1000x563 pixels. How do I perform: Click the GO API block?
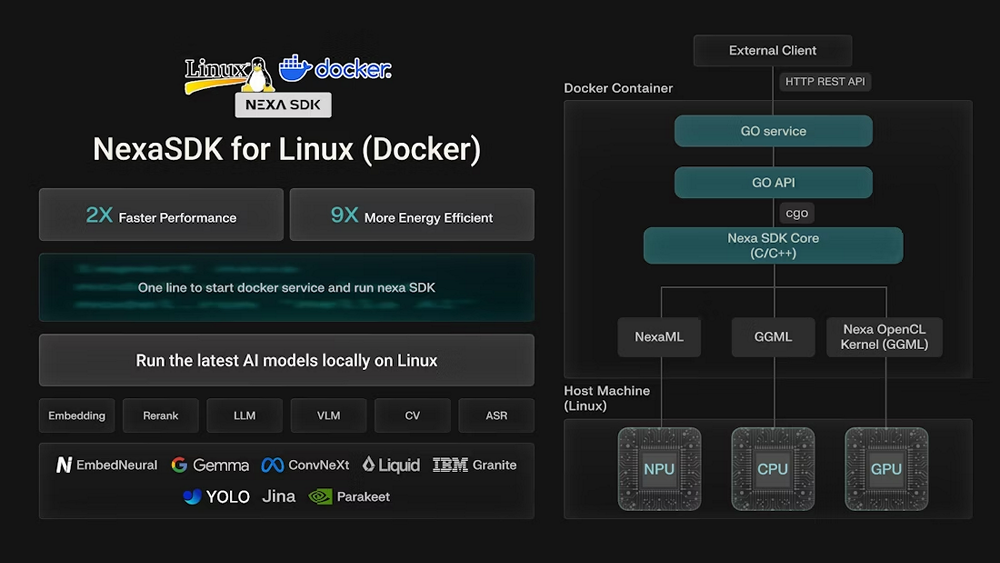click(x=774, y=182)
